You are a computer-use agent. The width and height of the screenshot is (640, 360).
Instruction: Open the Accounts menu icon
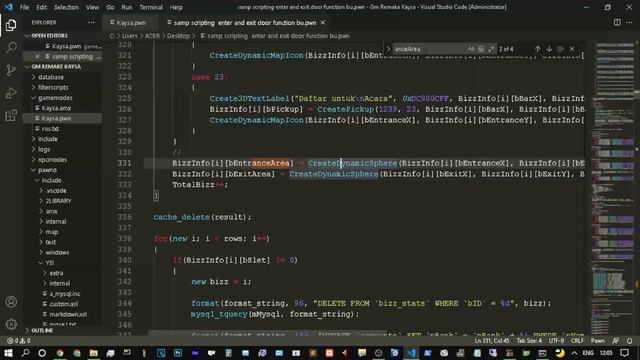11,302
